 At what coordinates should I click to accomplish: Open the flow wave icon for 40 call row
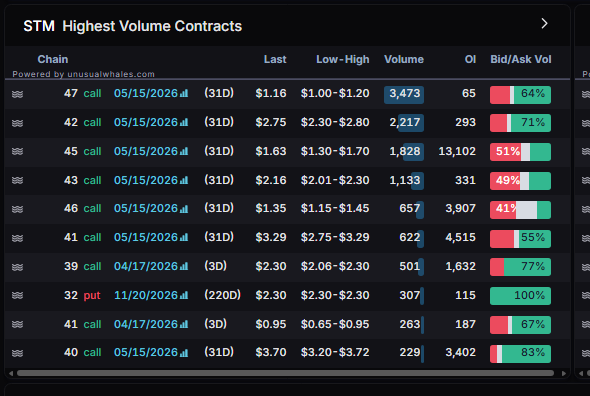17,353
